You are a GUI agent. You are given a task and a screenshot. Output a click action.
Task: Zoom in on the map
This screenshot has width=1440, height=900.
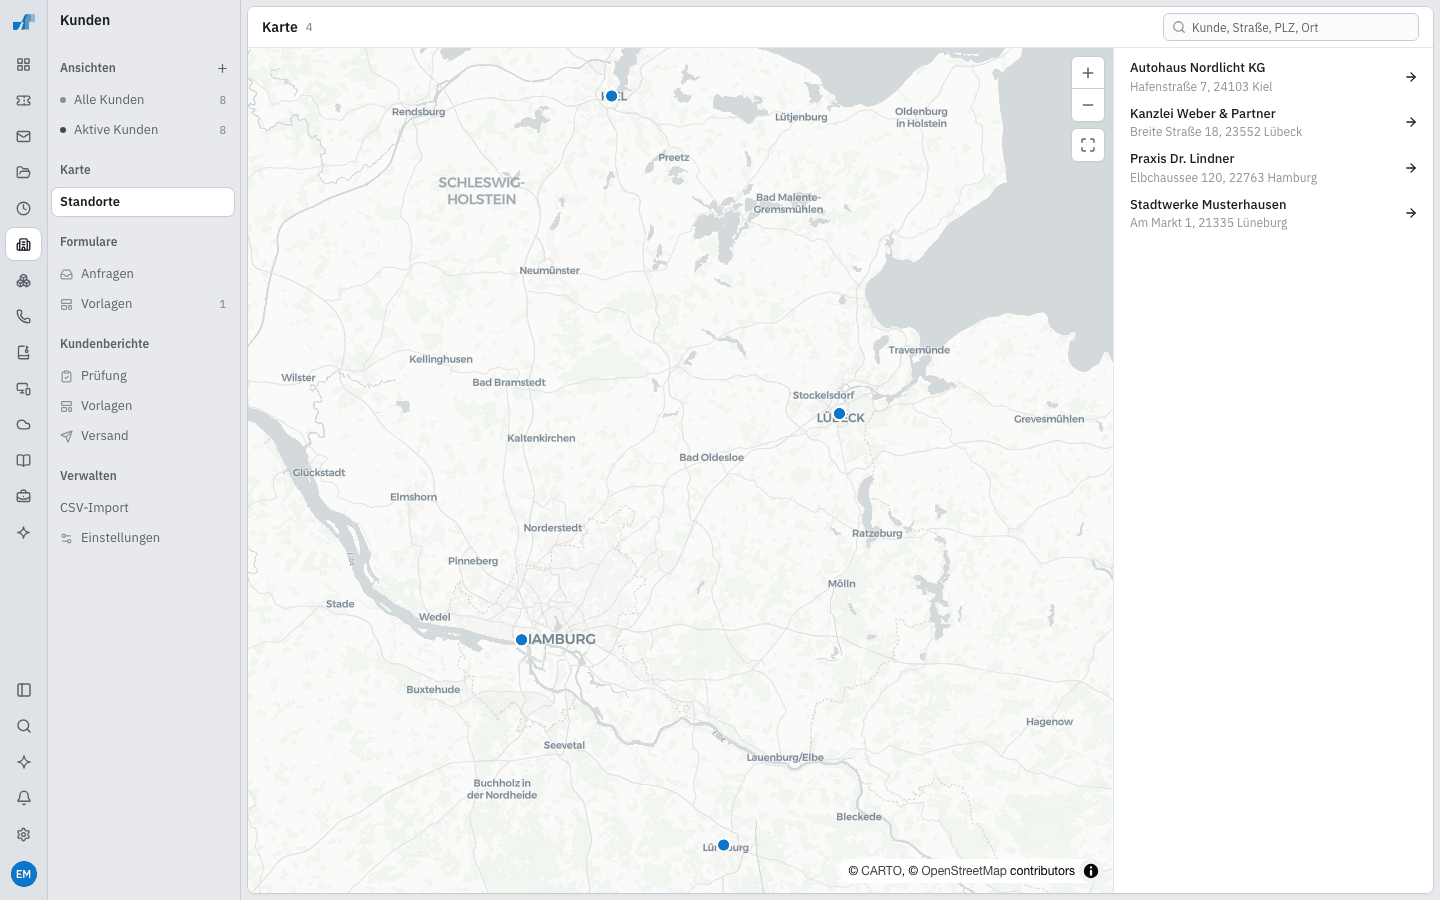click(1088, 73)
